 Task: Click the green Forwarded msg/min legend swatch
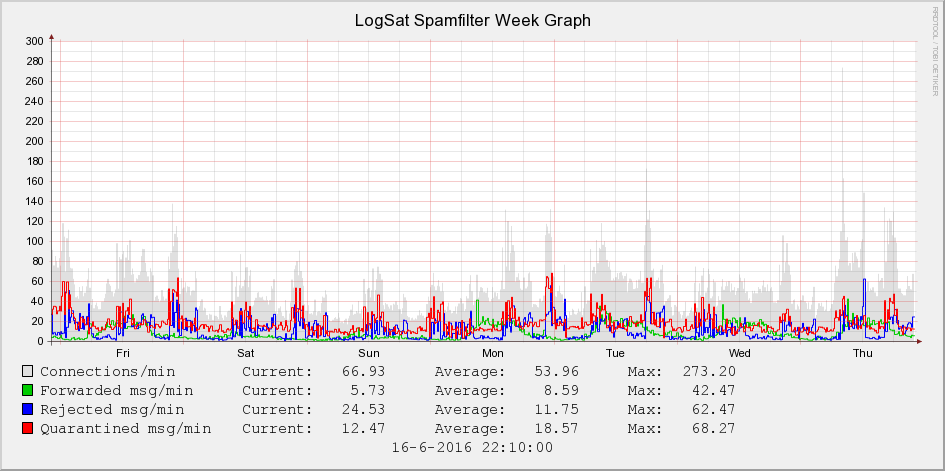[x=27, y=391]
